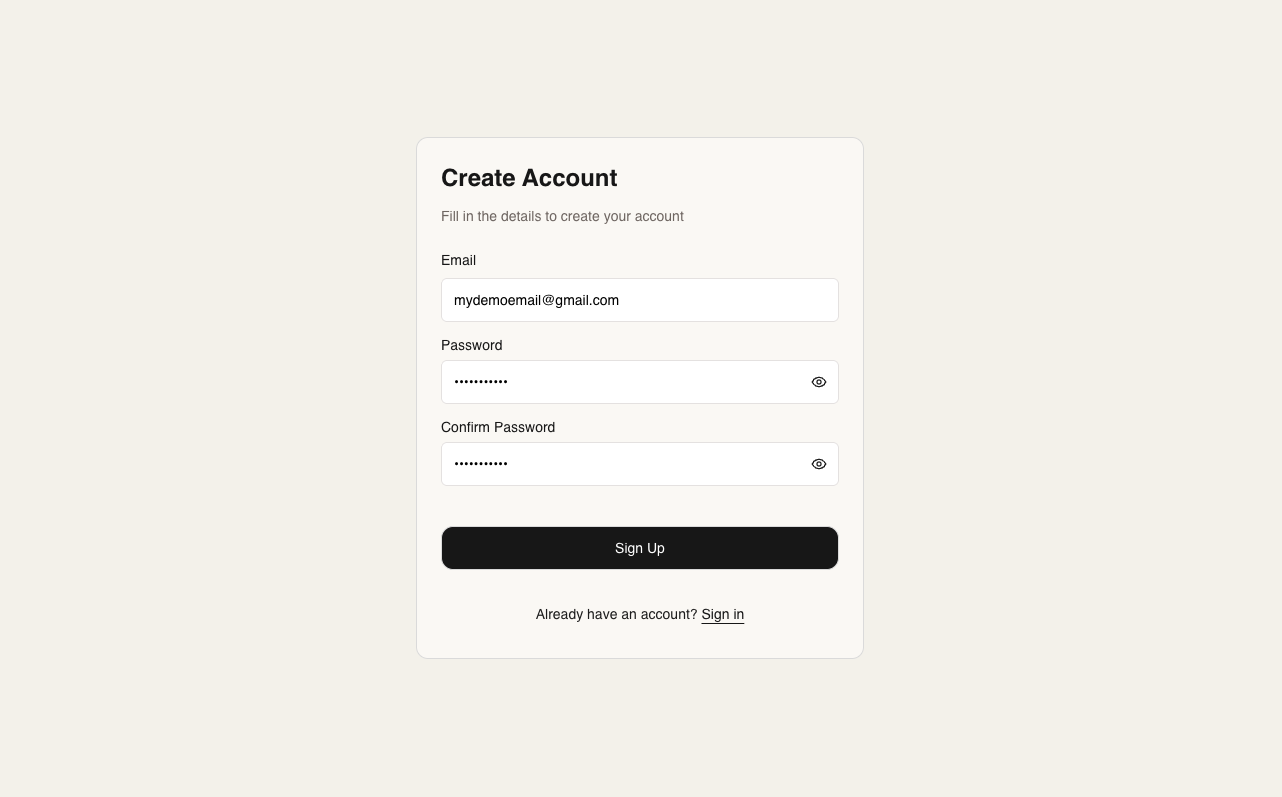Screen dimensions: 1282x797
Task: Toggle visibility of the Confirm Password field
Action: coord(819,464)
